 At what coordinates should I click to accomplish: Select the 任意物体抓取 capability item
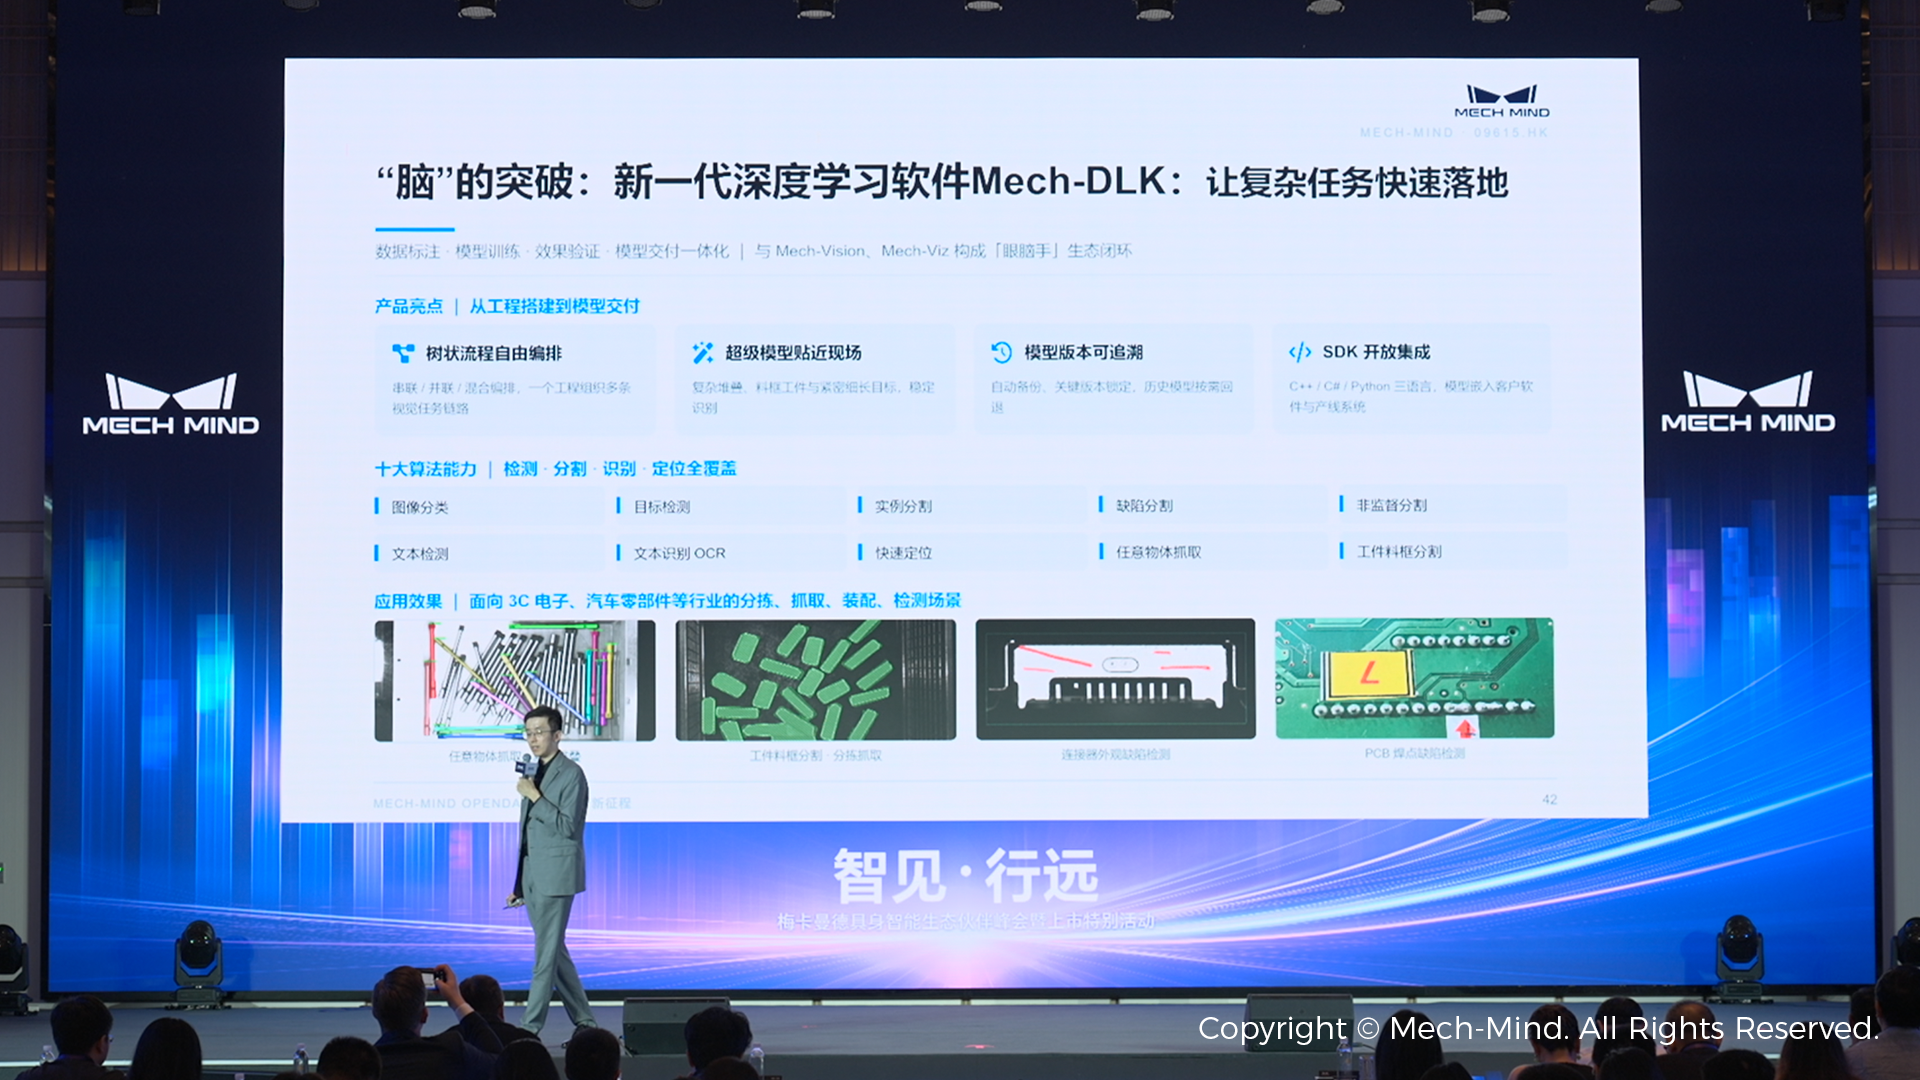click(x=1212, y=552)
